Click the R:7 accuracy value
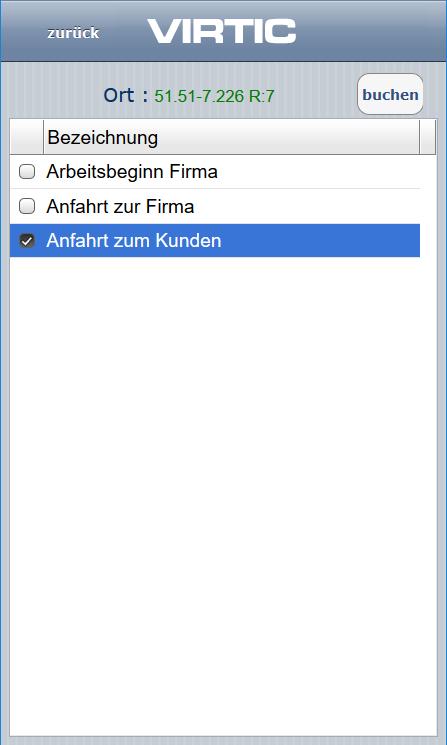447x745 pixels. point(260,96)
